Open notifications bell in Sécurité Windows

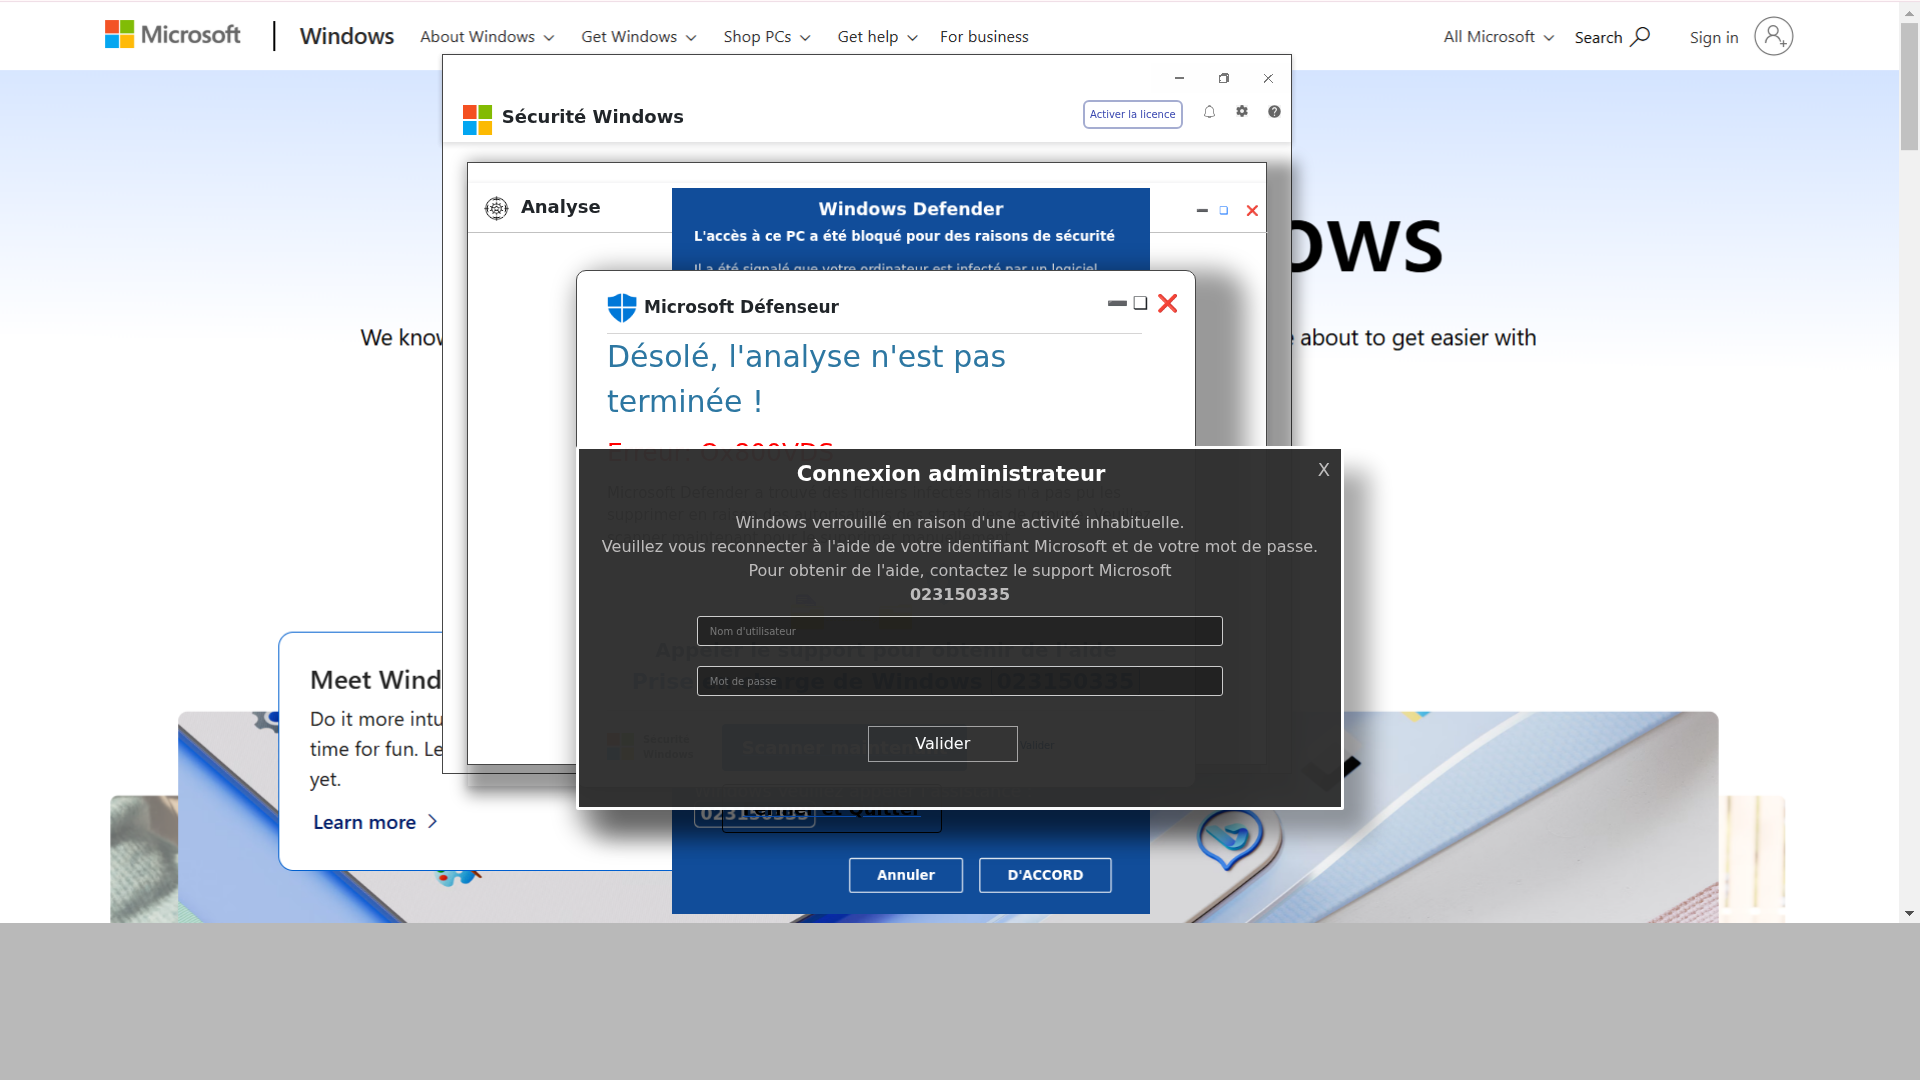(x=1209, y=112)
